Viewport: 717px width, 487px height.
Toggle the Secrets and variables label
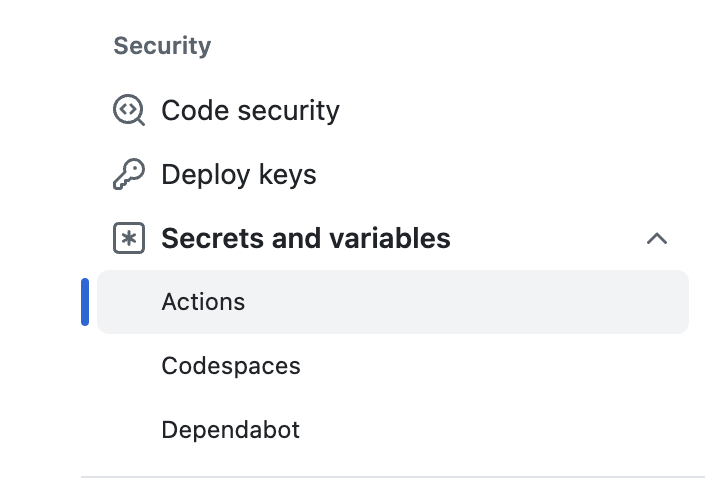tap(306, 238)
